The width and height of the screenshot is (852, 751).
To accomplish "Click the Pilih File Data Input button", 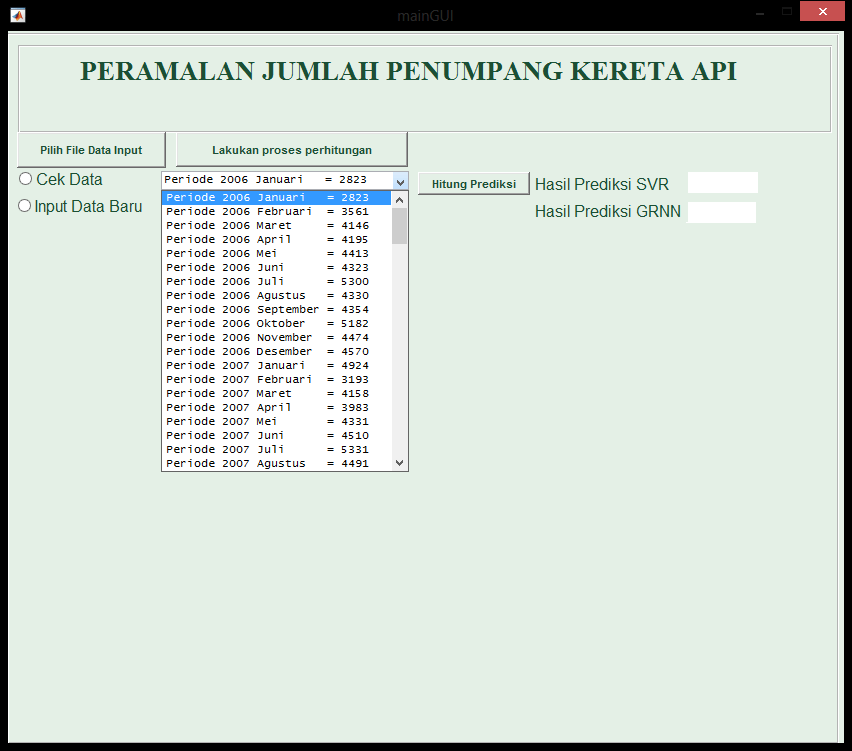I will click(91, 150).
